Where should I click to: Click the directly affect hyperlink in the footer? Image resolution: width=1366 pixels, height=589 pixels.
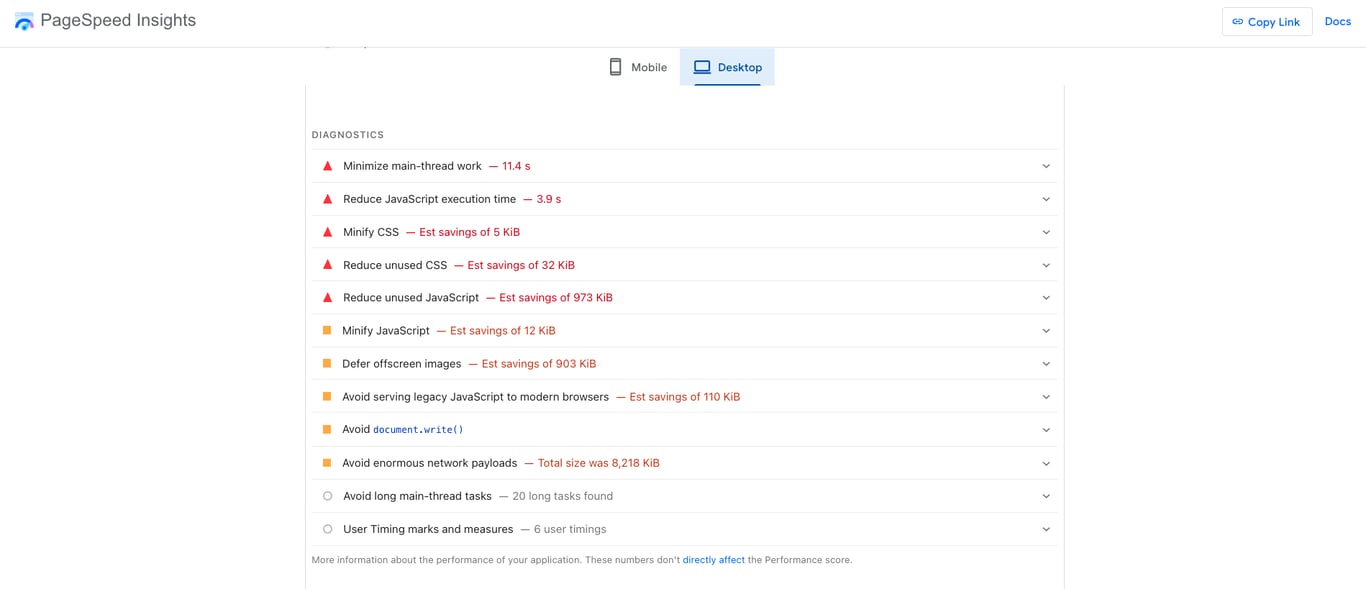coord(713,560)
